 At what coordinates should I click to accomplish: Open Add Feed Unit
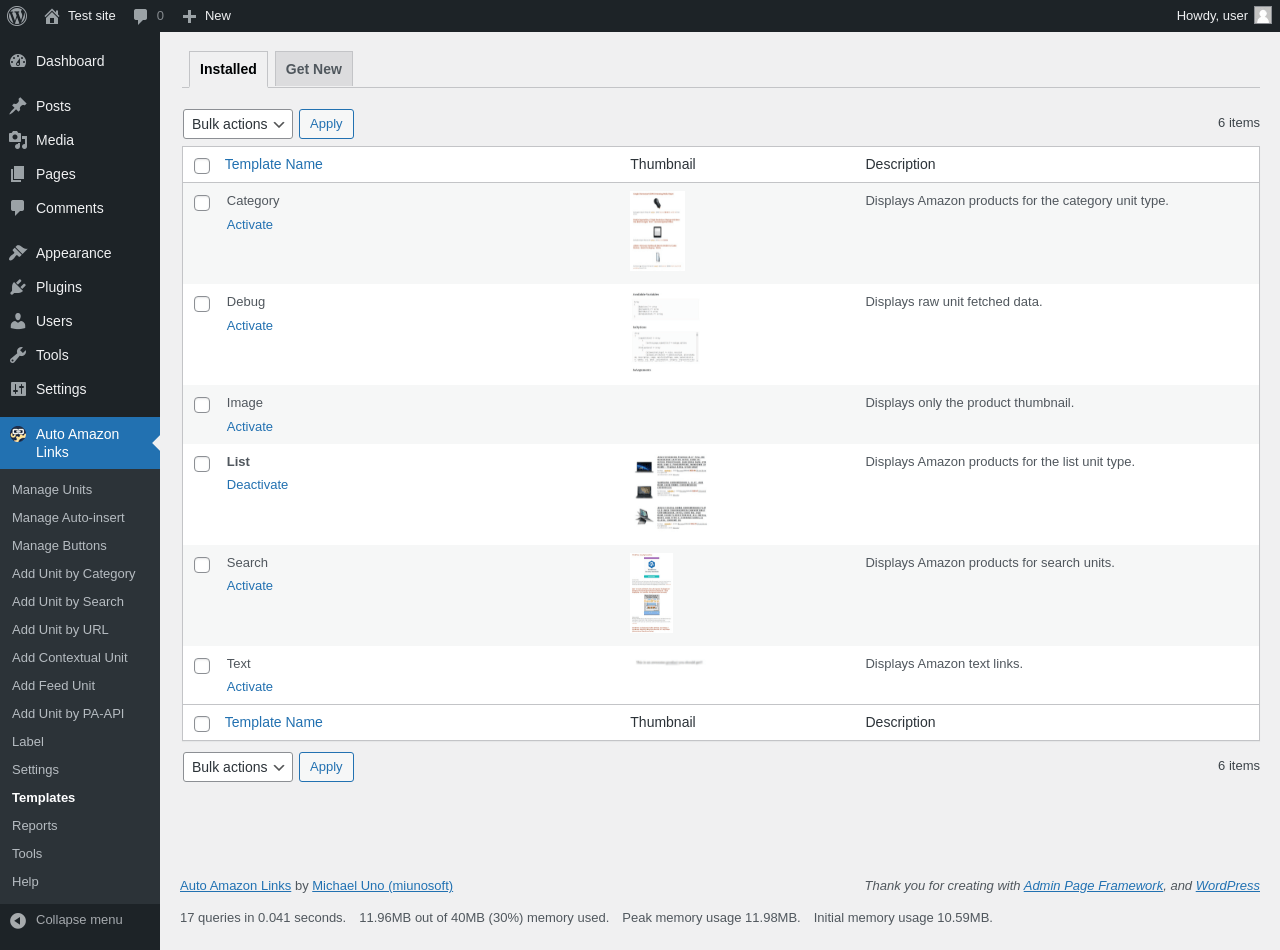(53, 686)
